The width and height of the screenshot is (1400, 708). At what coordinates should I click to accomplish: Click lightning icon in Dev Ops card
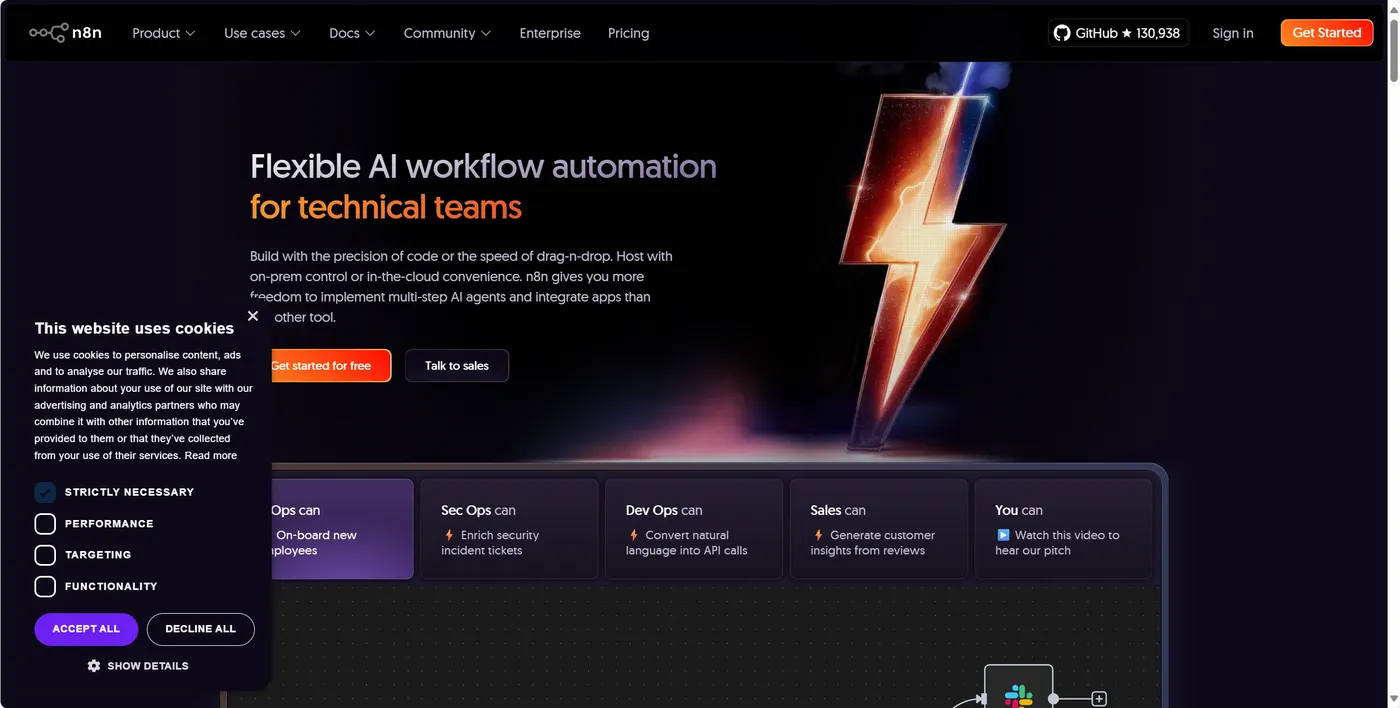coord(633,535)
